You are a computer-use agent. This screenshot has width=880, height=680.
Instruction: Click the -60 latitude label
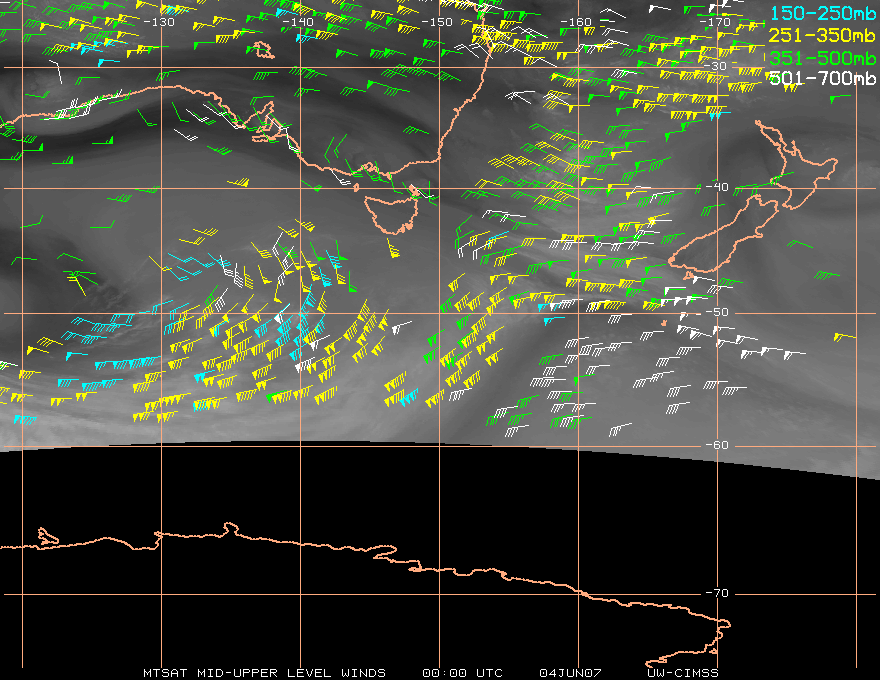pos(717,445)
